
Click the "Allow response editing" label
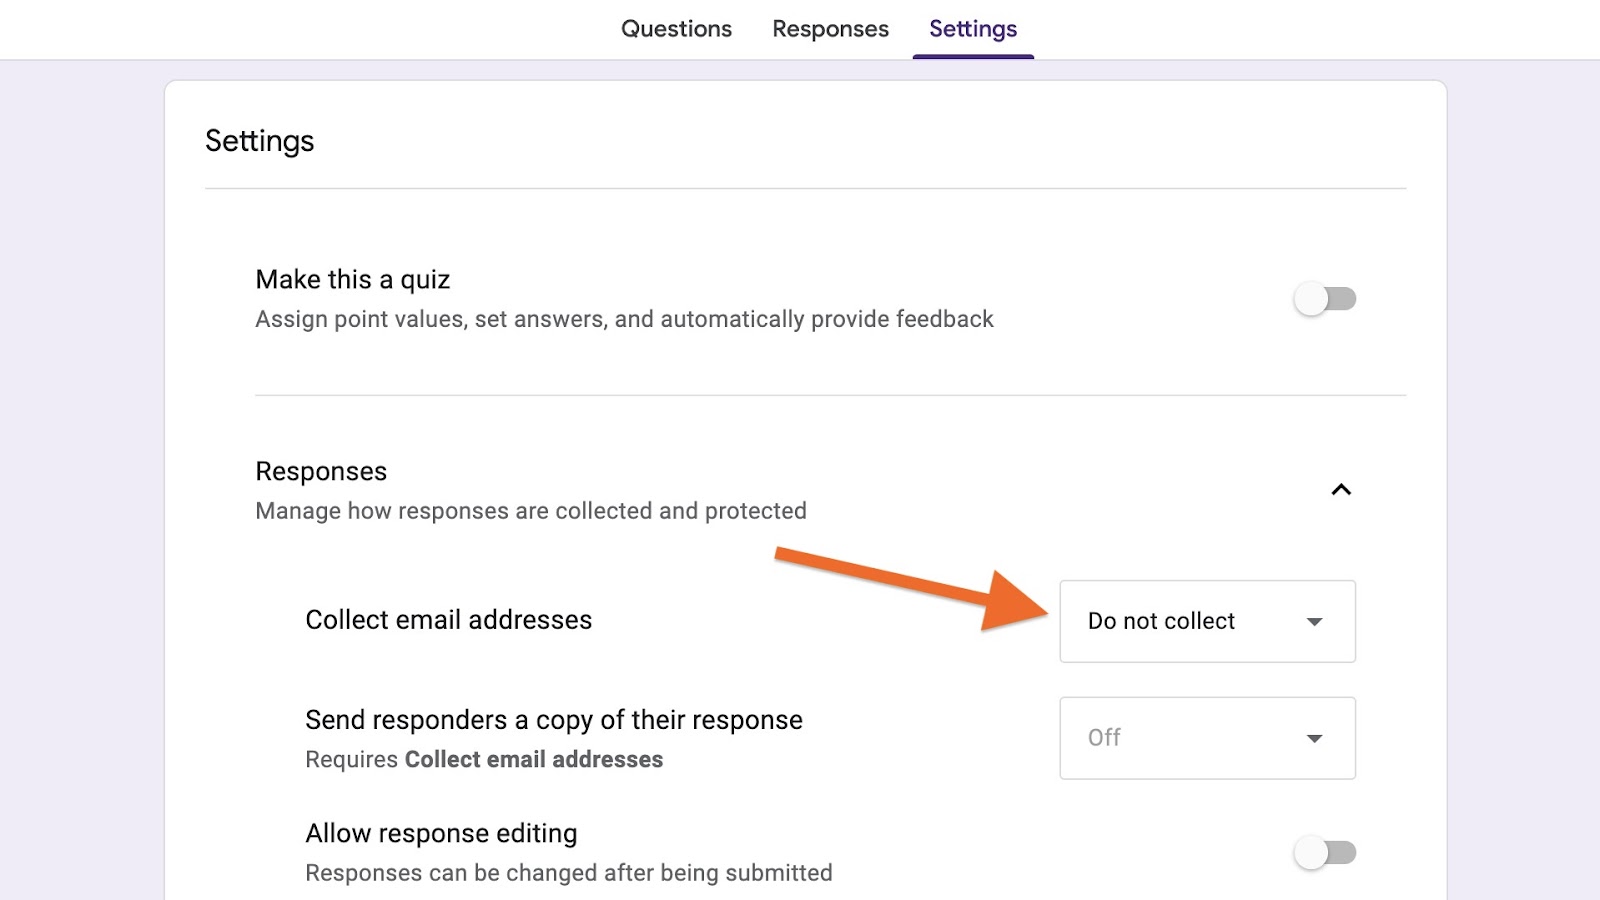coord(441,833)
